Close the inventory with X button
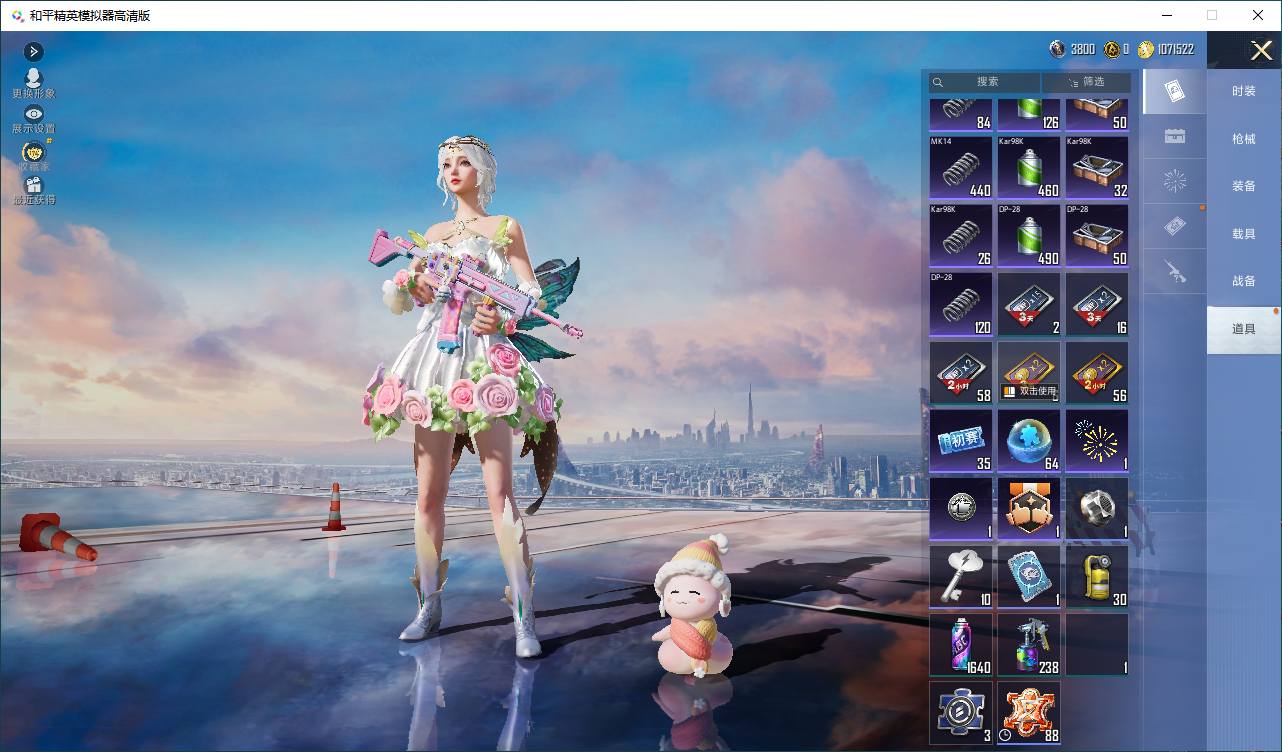The width and height of the screenshot is (1282, 752). click(x=1261, y=50)
